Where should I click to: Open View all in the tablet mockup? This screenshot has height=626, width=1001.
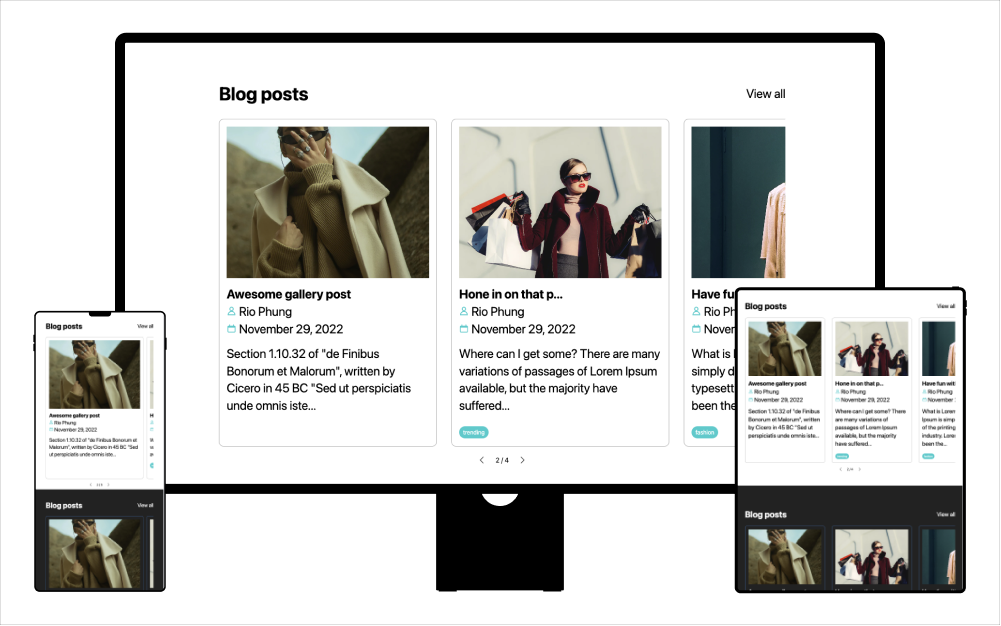946,306
